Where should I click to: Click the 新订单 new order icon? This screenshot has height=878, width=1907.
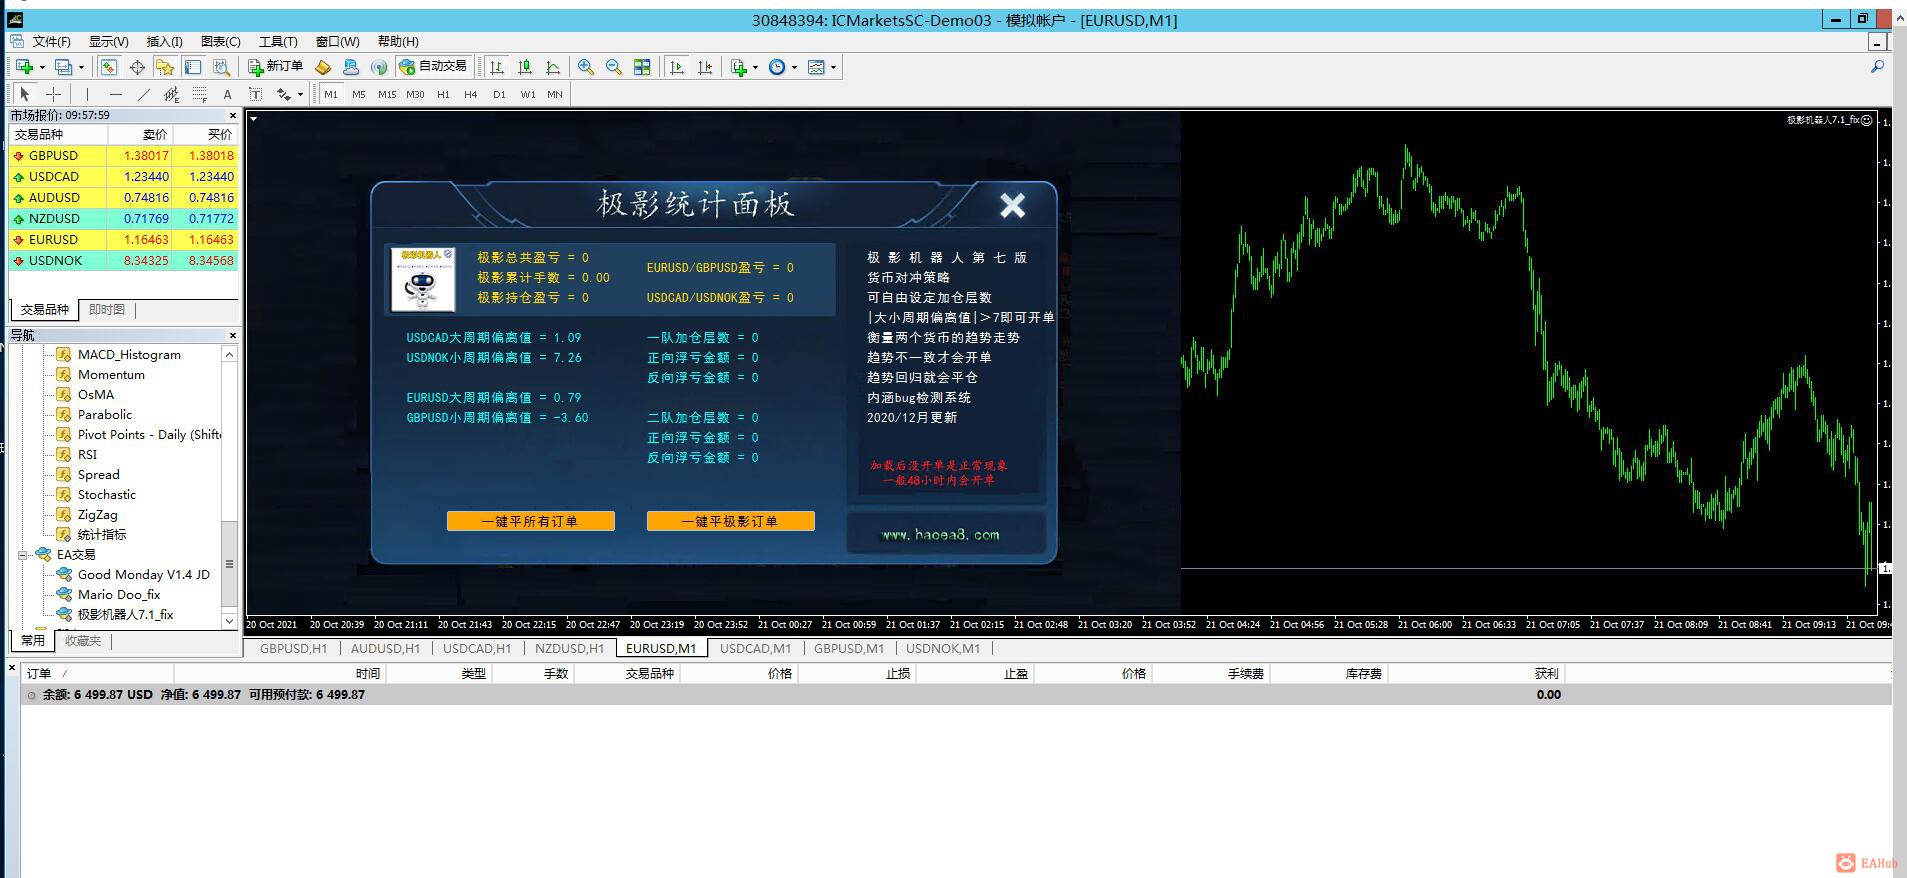click(x=276, y=67)
